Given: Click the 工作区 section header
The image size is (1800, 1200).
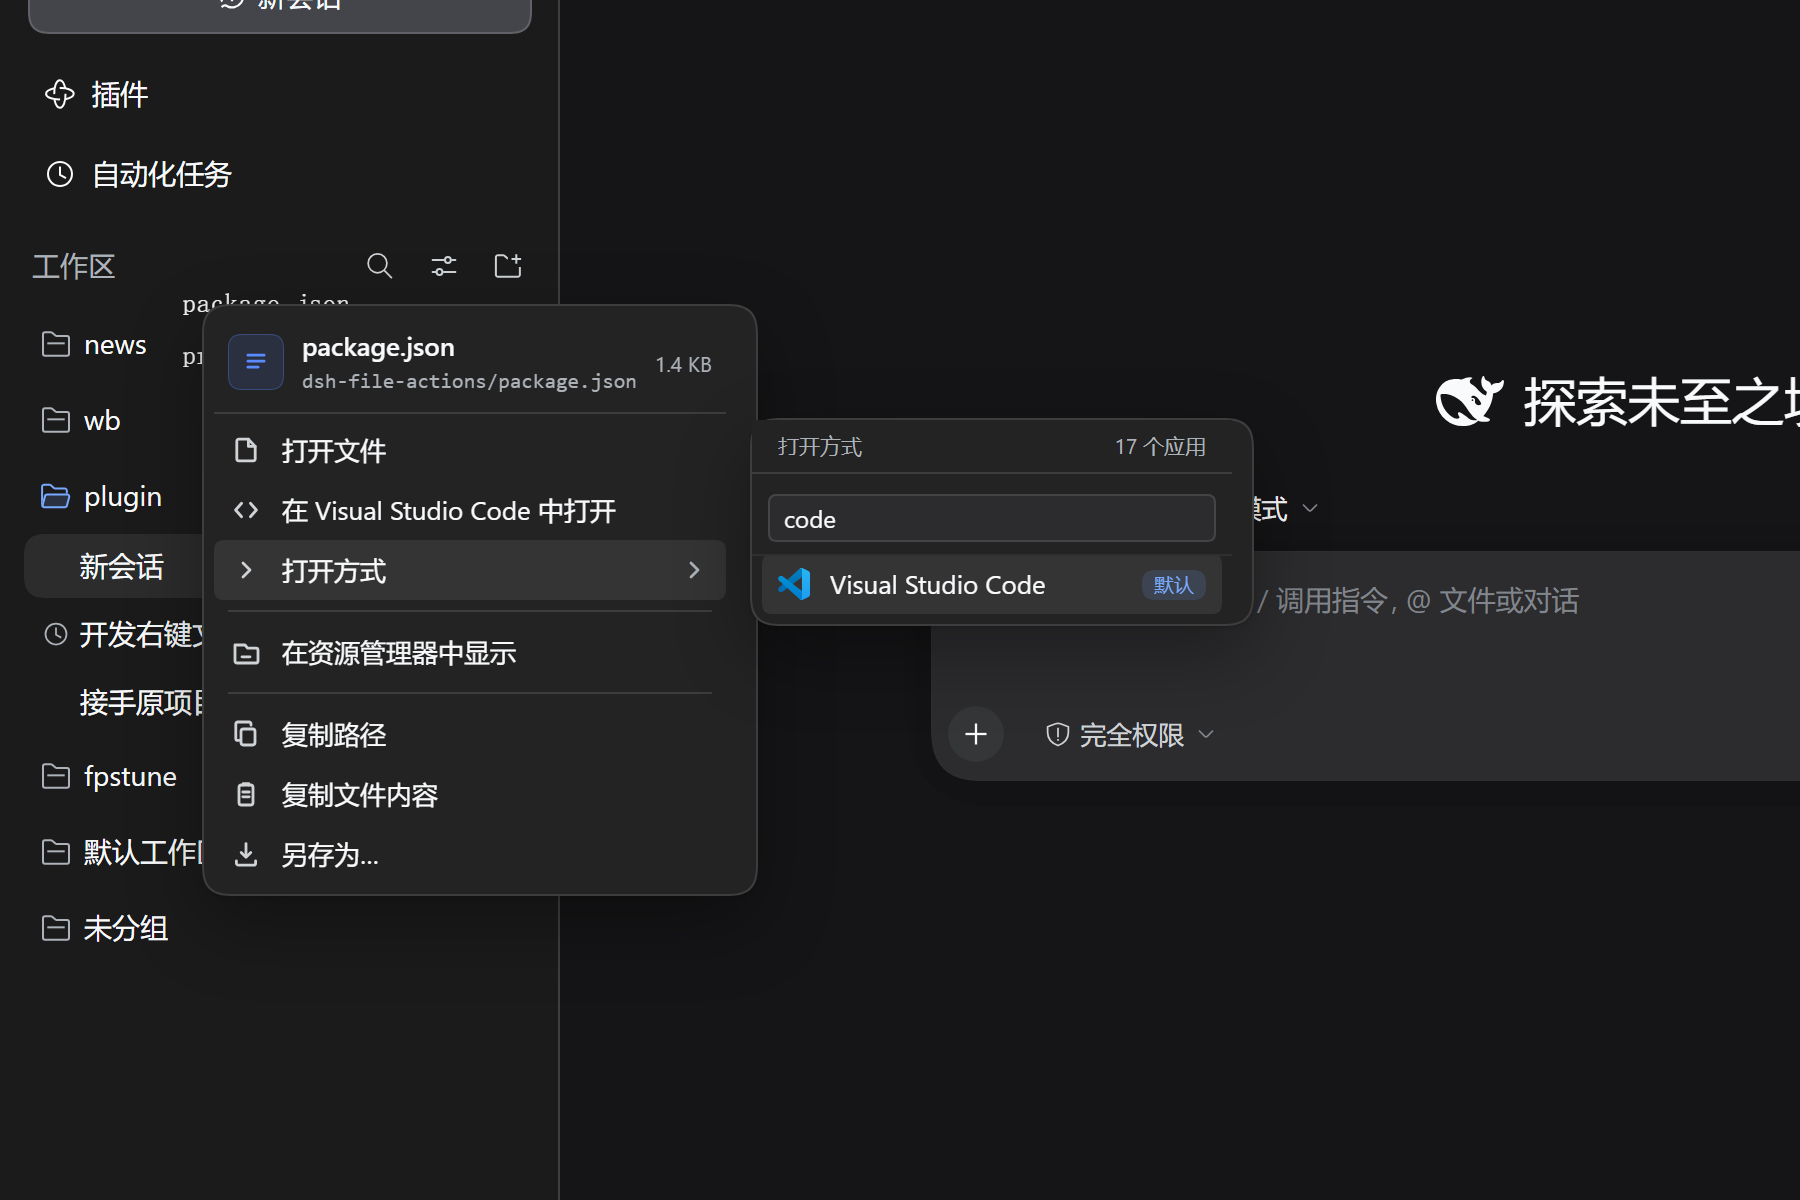Looking at the screenshot, I should (x=74, y=267).
